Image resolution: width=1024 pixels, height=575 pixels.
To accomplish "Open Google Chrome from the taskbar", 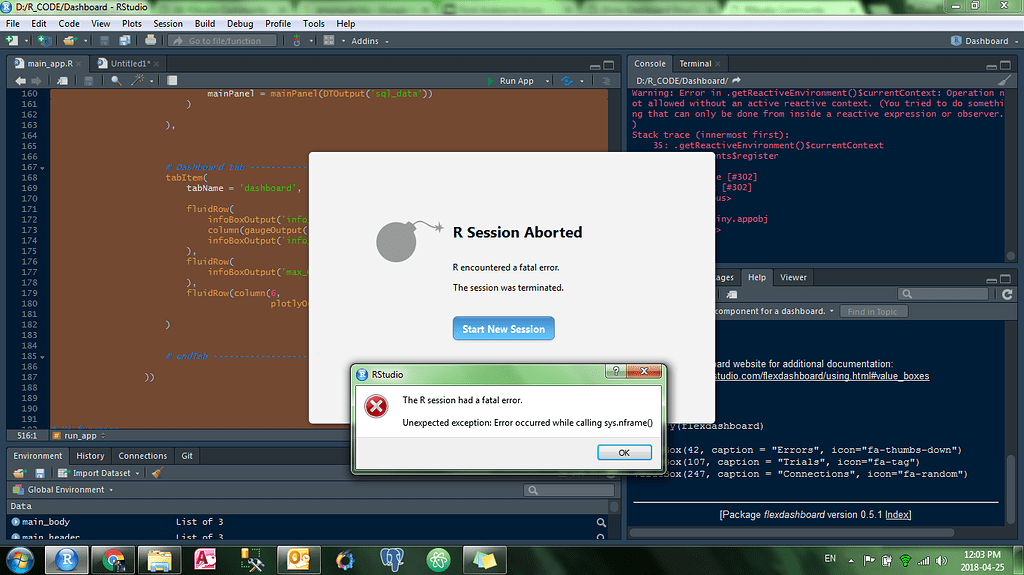I will (113, 560).
